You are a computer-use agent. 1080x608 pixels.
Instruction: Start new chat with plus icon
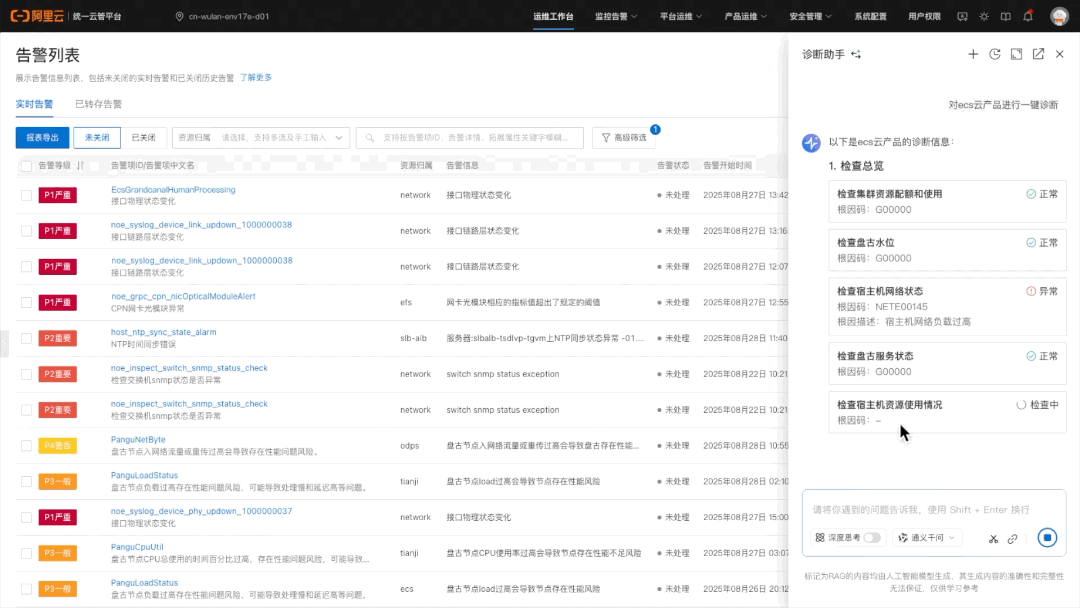[x=973, y=54]
